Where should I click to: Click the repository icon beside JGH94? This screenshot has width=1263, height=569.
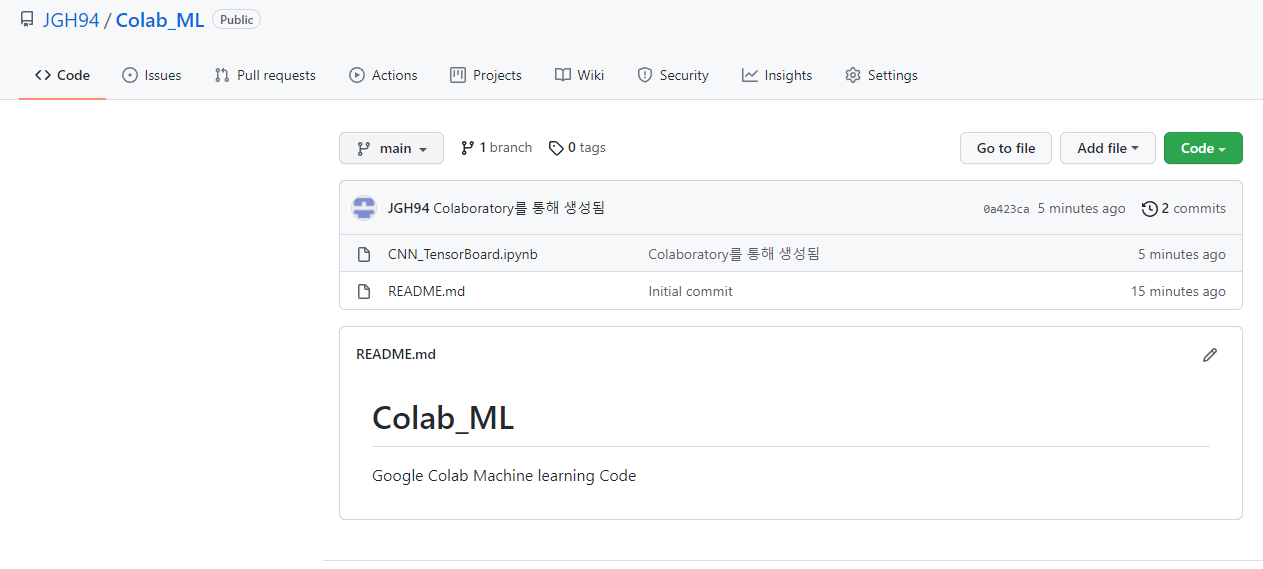[x=27, y=19]
